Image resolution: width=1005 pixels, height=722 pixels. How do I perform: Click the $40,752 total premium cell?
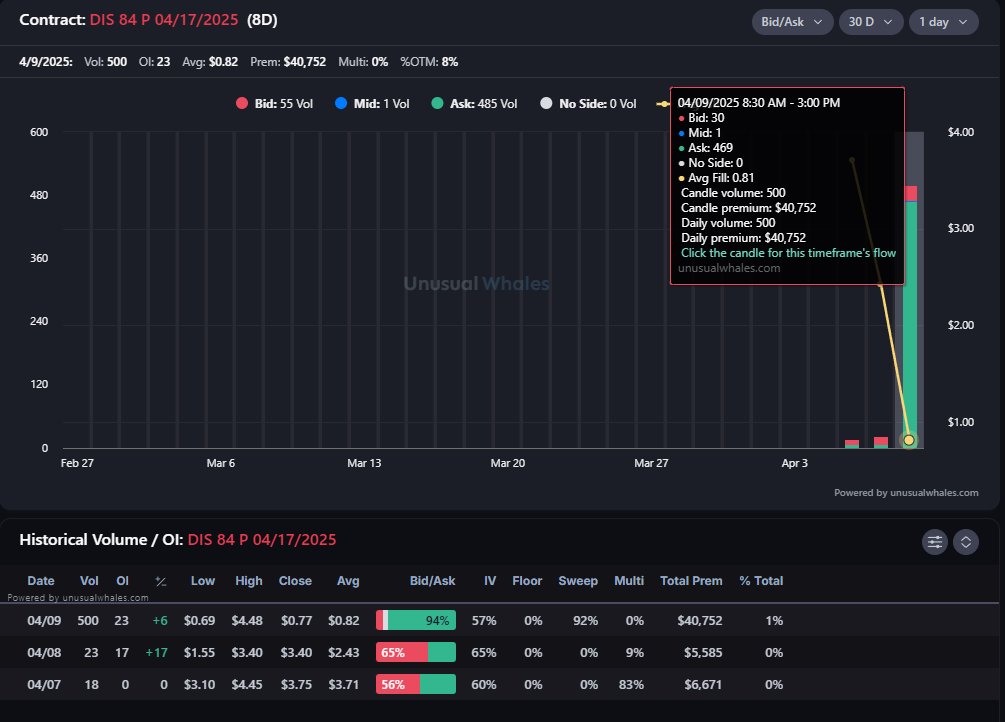700,621
